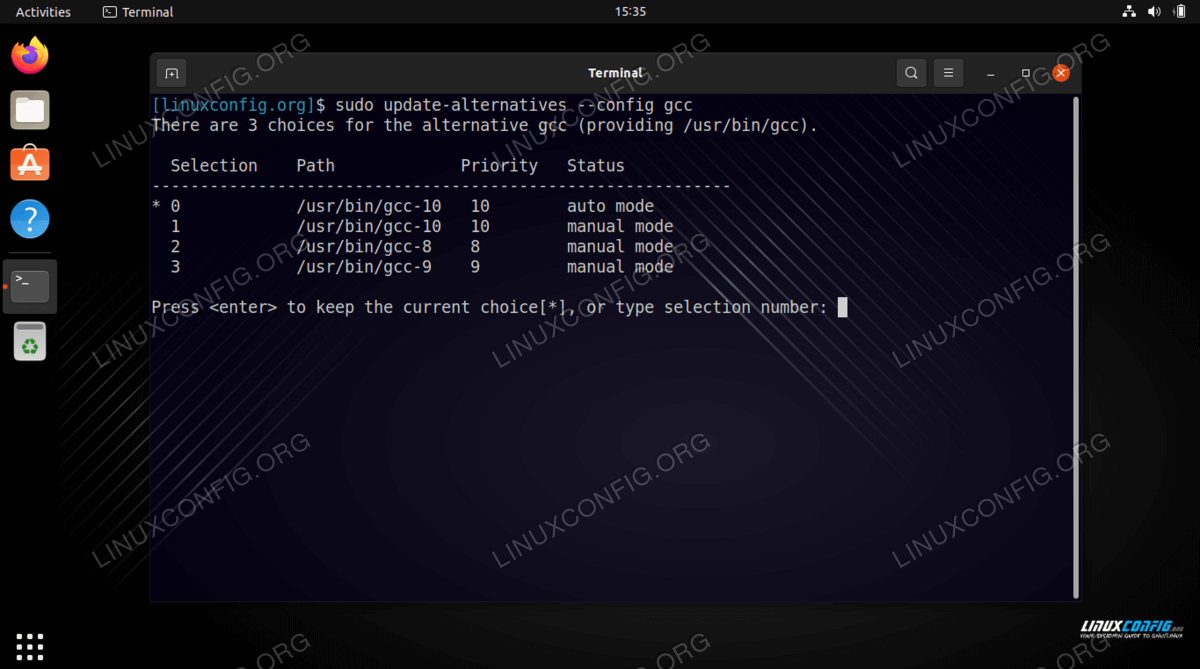The height and width of the screenshot is (669, 1200).
Task: Click 'auto mode' status text
Action: point(610,206)
